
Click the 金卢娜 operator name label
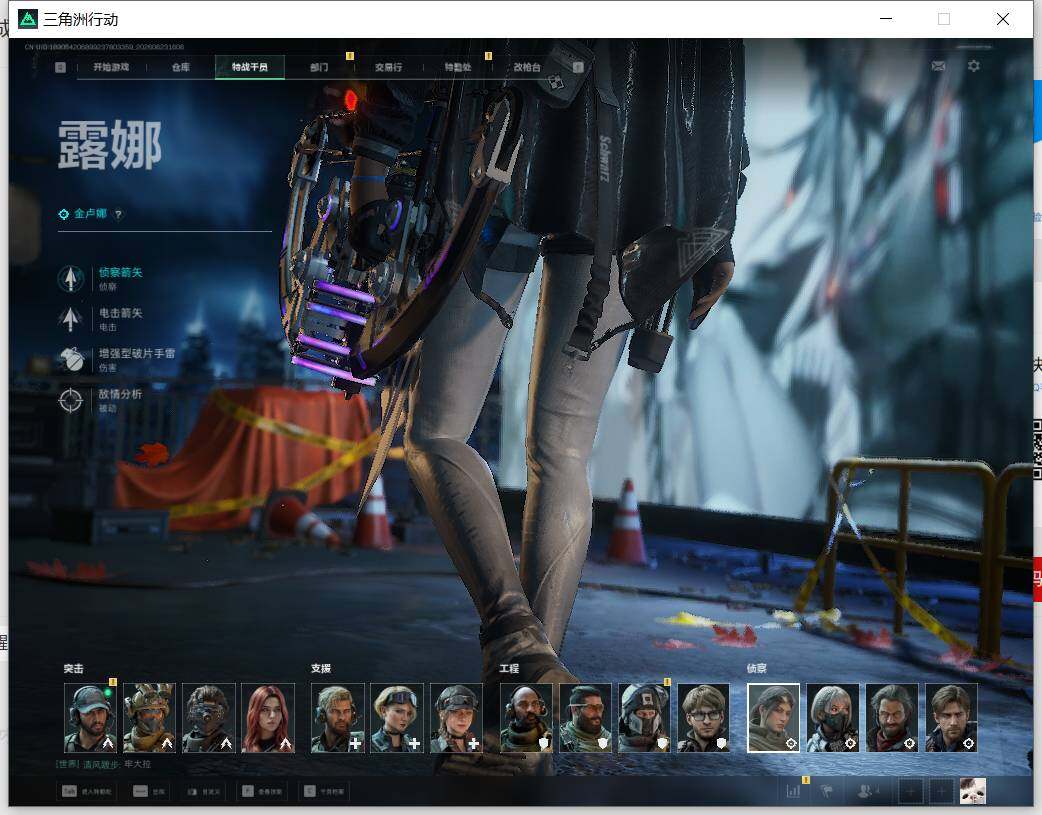point(90,213)
